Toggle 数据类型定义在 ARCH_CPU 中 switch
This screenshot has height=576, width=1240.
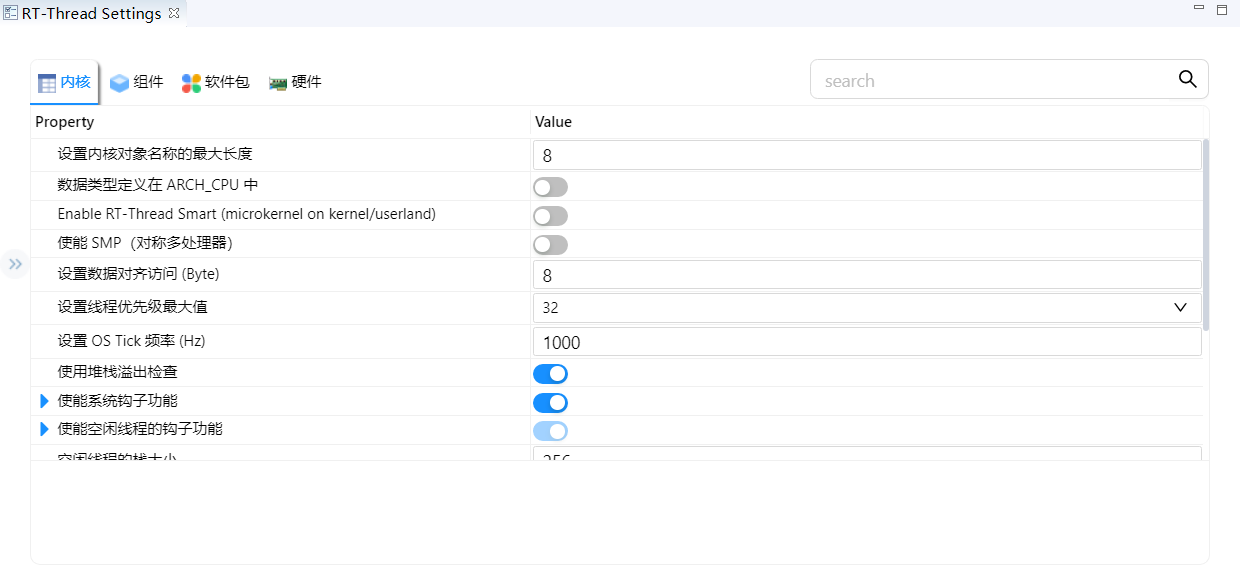[550, 187]
